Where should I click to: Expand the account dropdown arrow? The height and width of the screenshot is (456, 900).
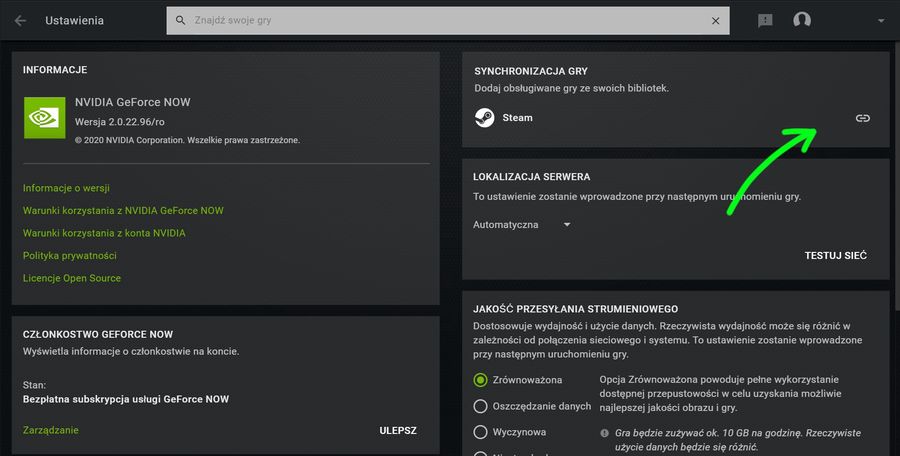pos(881,21)
